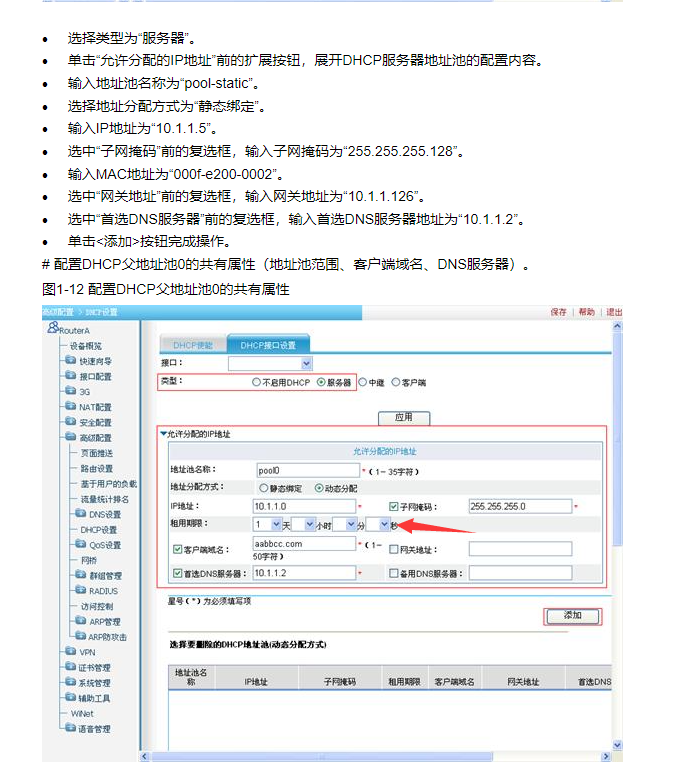Click the 应用 button

tap(404, 418)
